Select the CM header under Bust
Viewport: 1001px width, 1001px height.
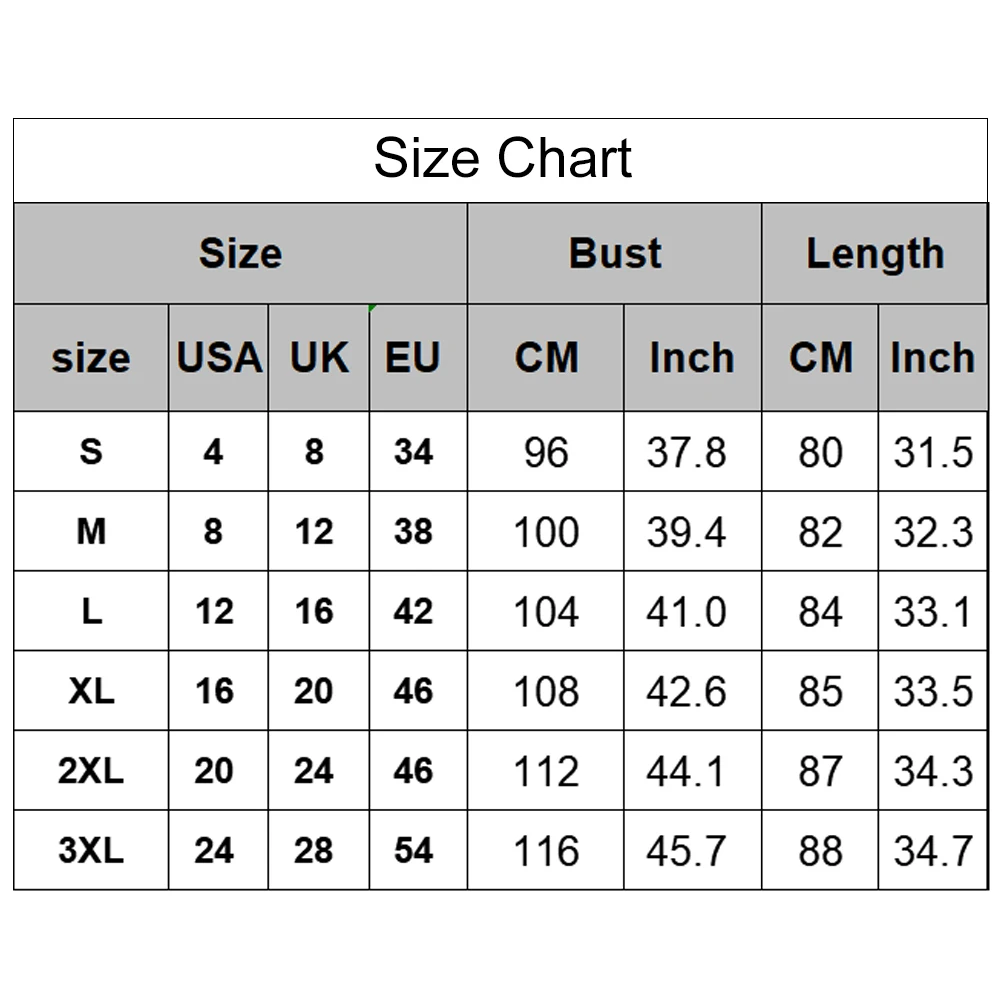[546, 358]
